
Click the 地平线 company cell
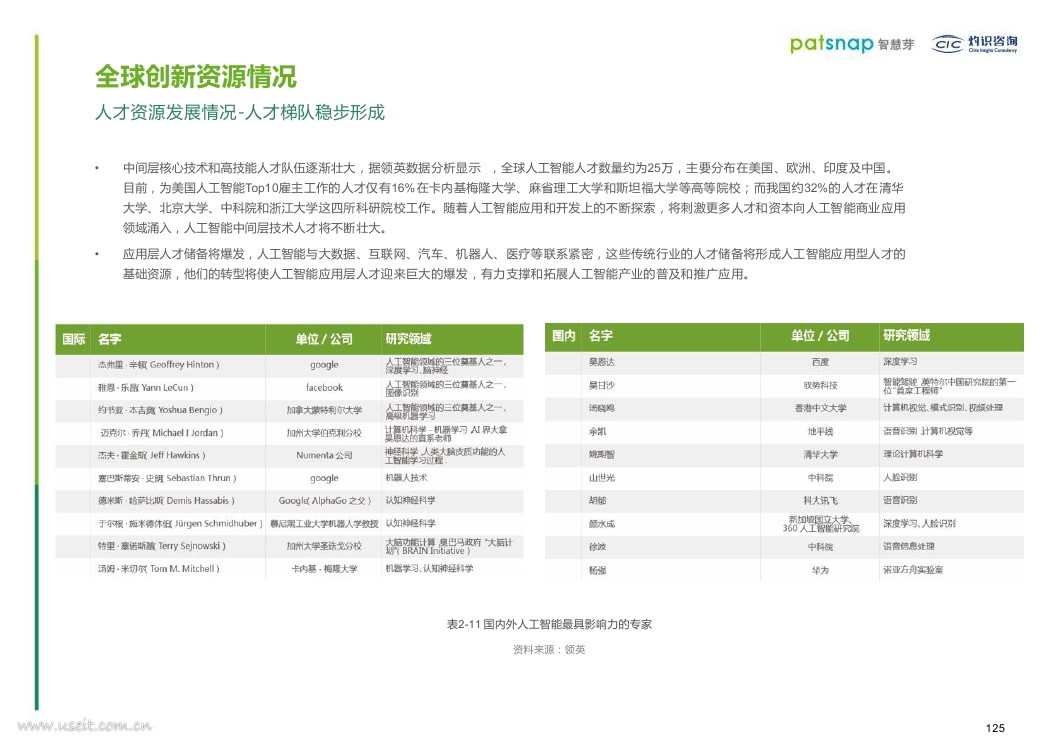[x=820, y=432]
